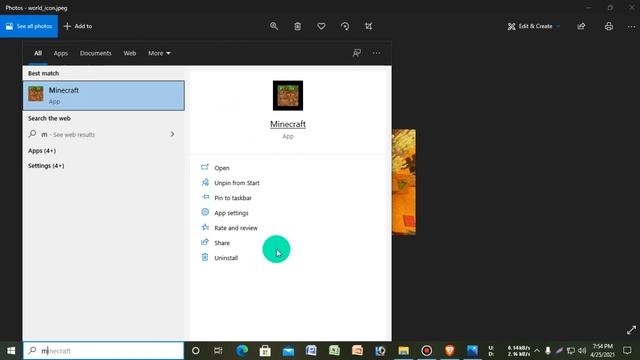Click the photo partially visible in Photos window
Viewport: 640px width, 360px height.
tap(404, 182)
